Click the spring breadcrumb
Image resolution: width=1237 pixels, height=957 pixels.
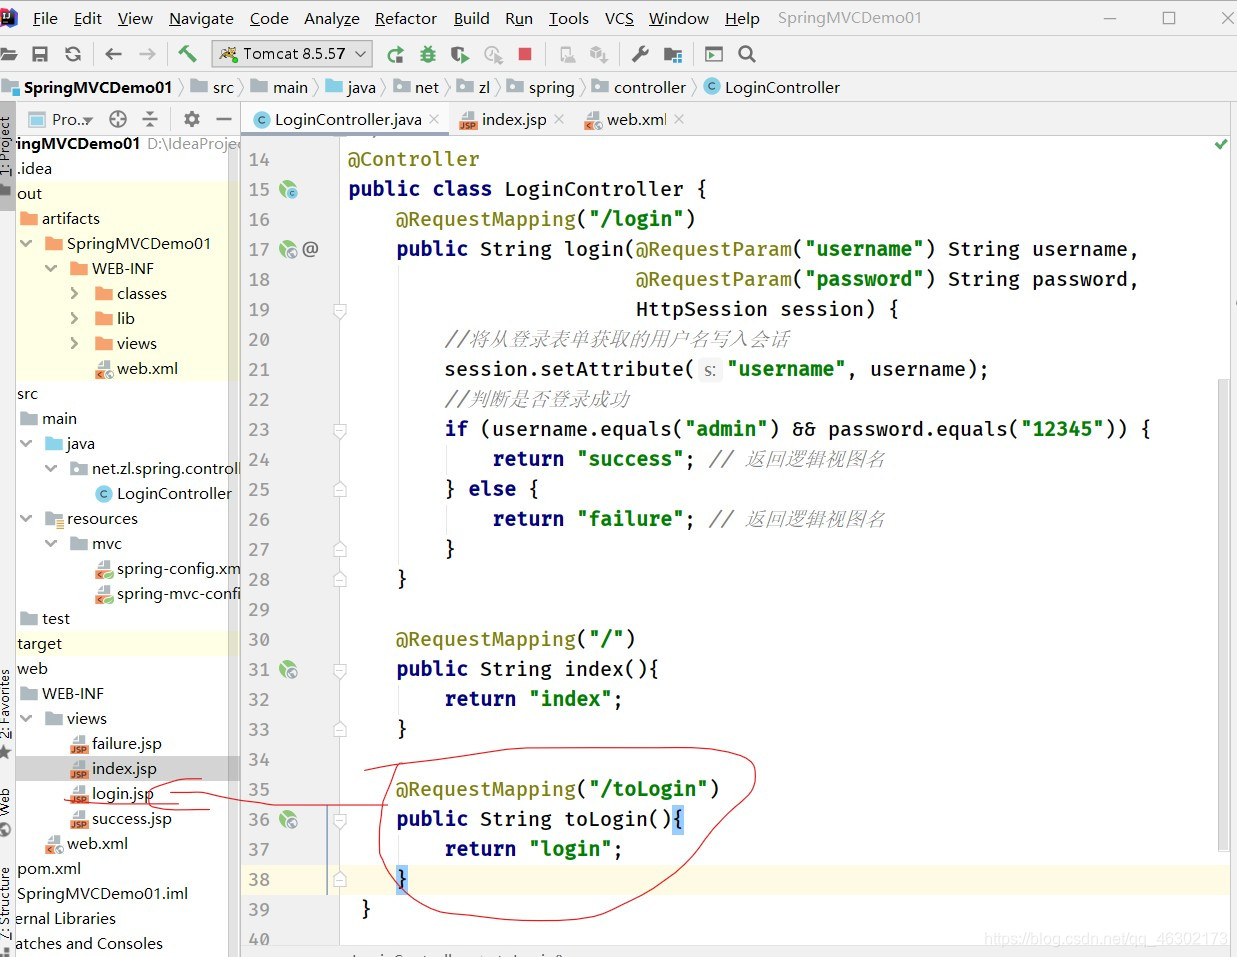click(x=541, y=87)
